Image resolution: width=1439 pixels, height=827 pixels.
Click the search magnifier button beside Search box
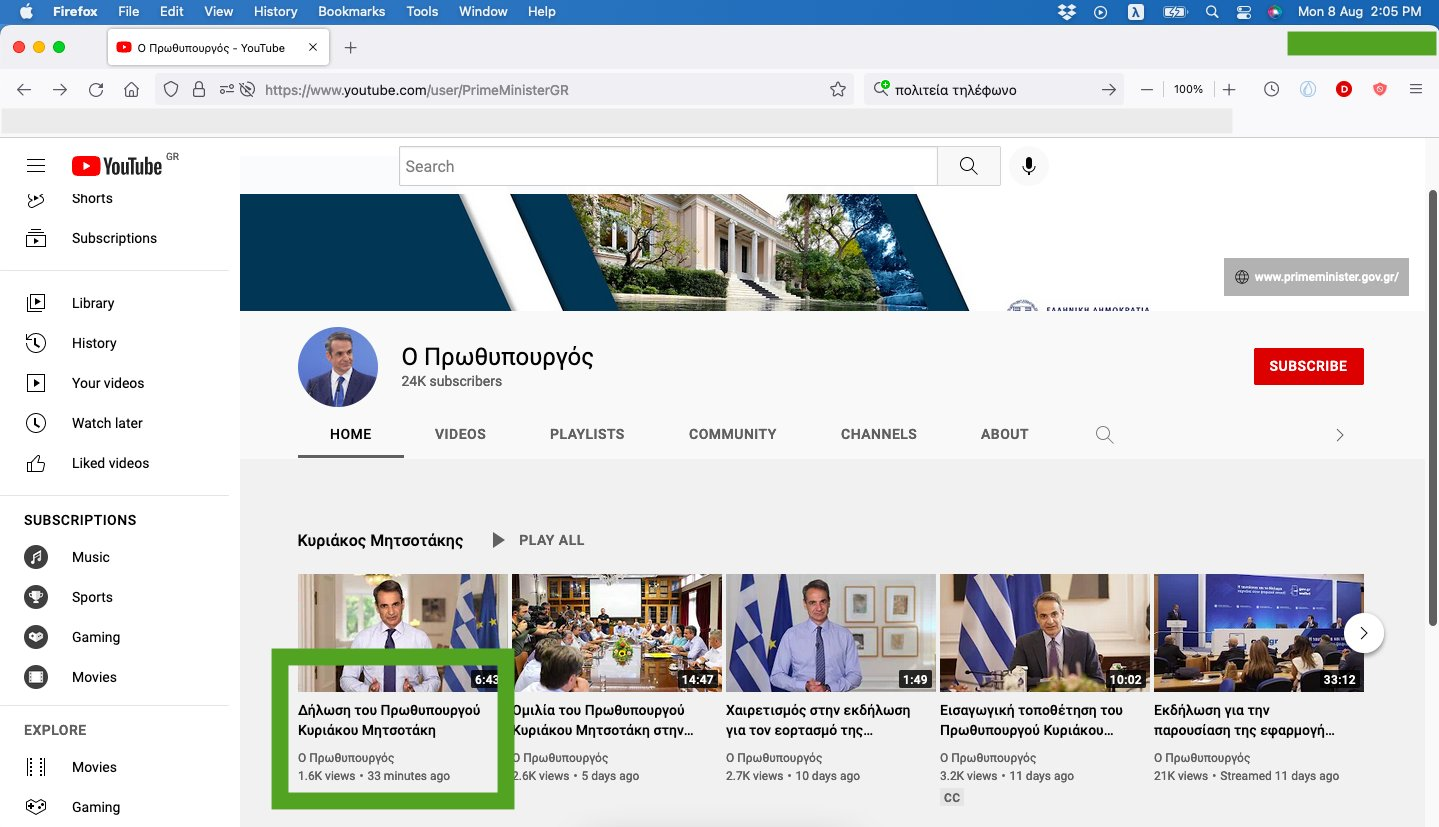pyautogui.click(x=968, y=166)
